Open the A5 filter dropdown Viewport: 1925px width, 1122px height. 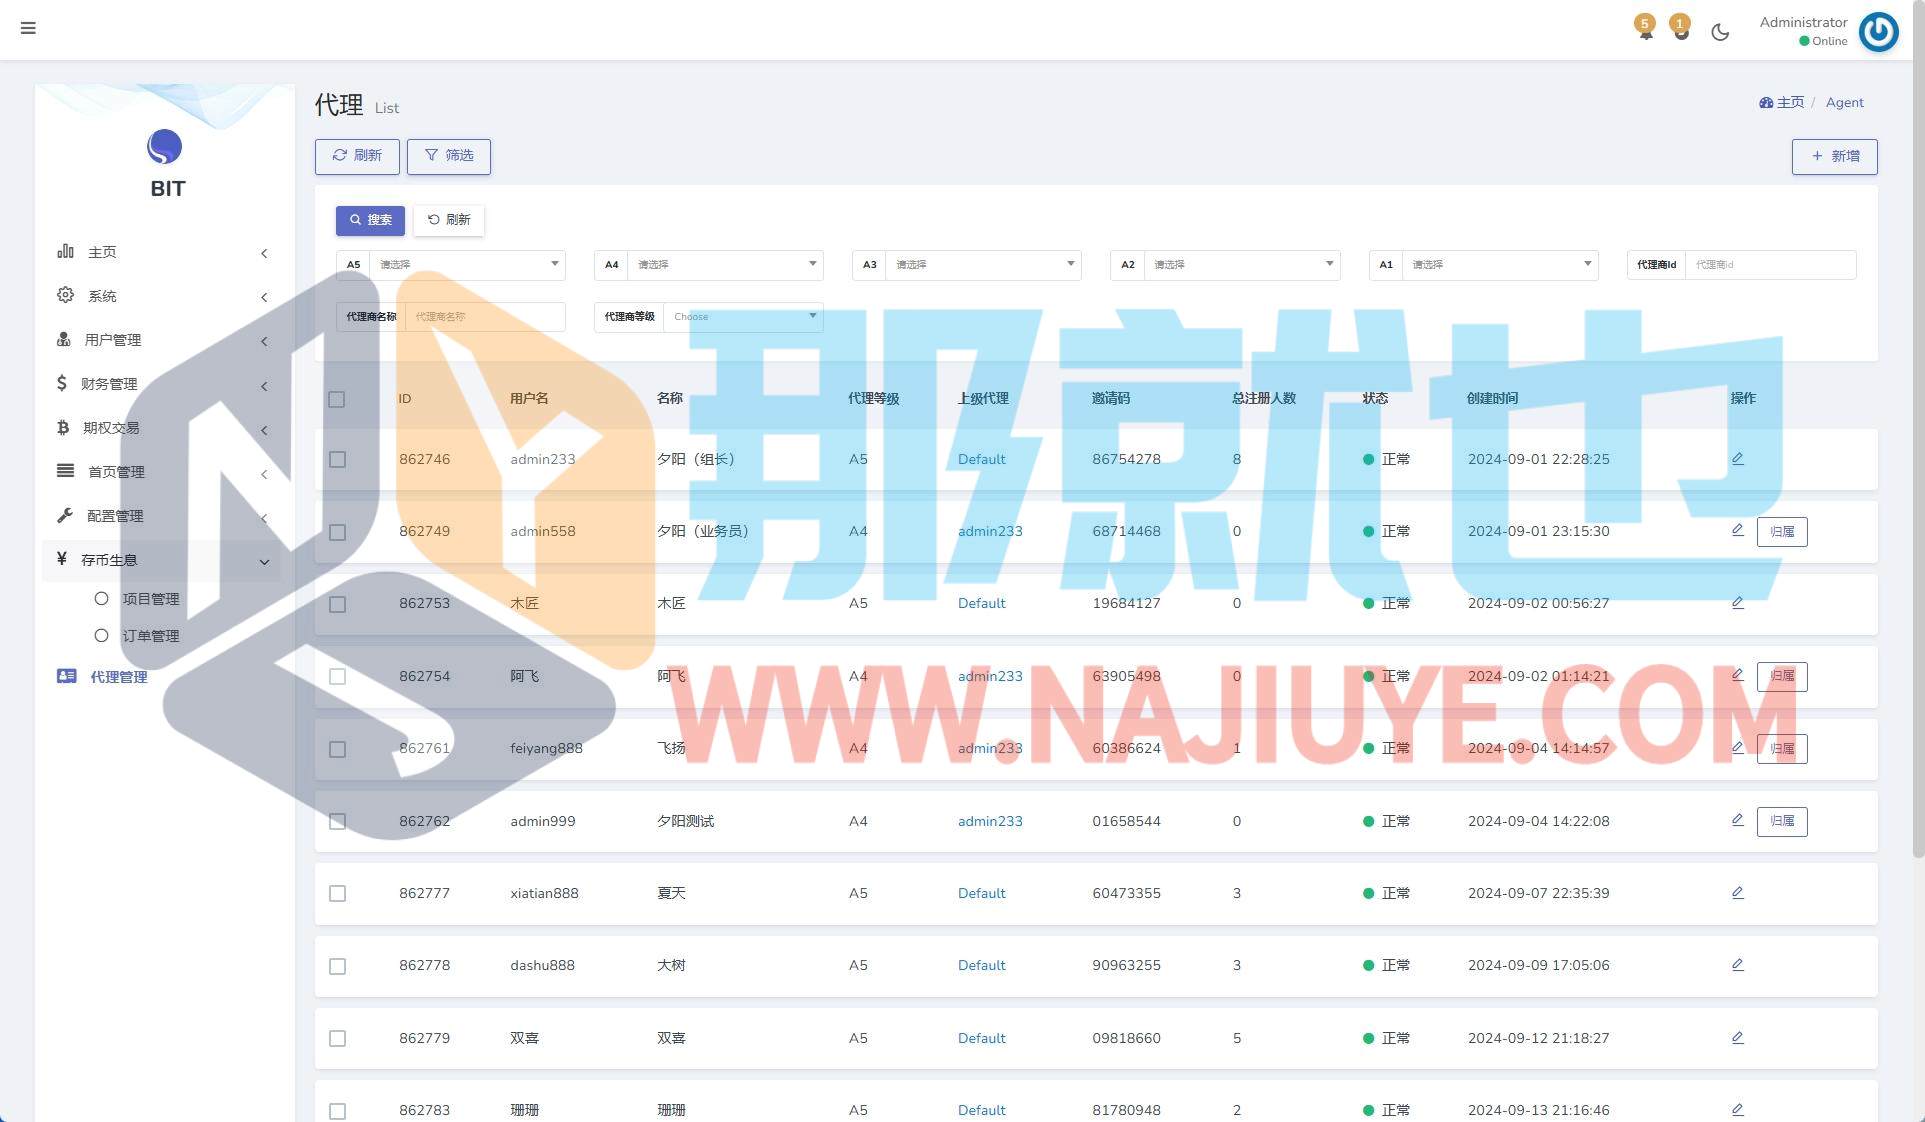[467, 265]
